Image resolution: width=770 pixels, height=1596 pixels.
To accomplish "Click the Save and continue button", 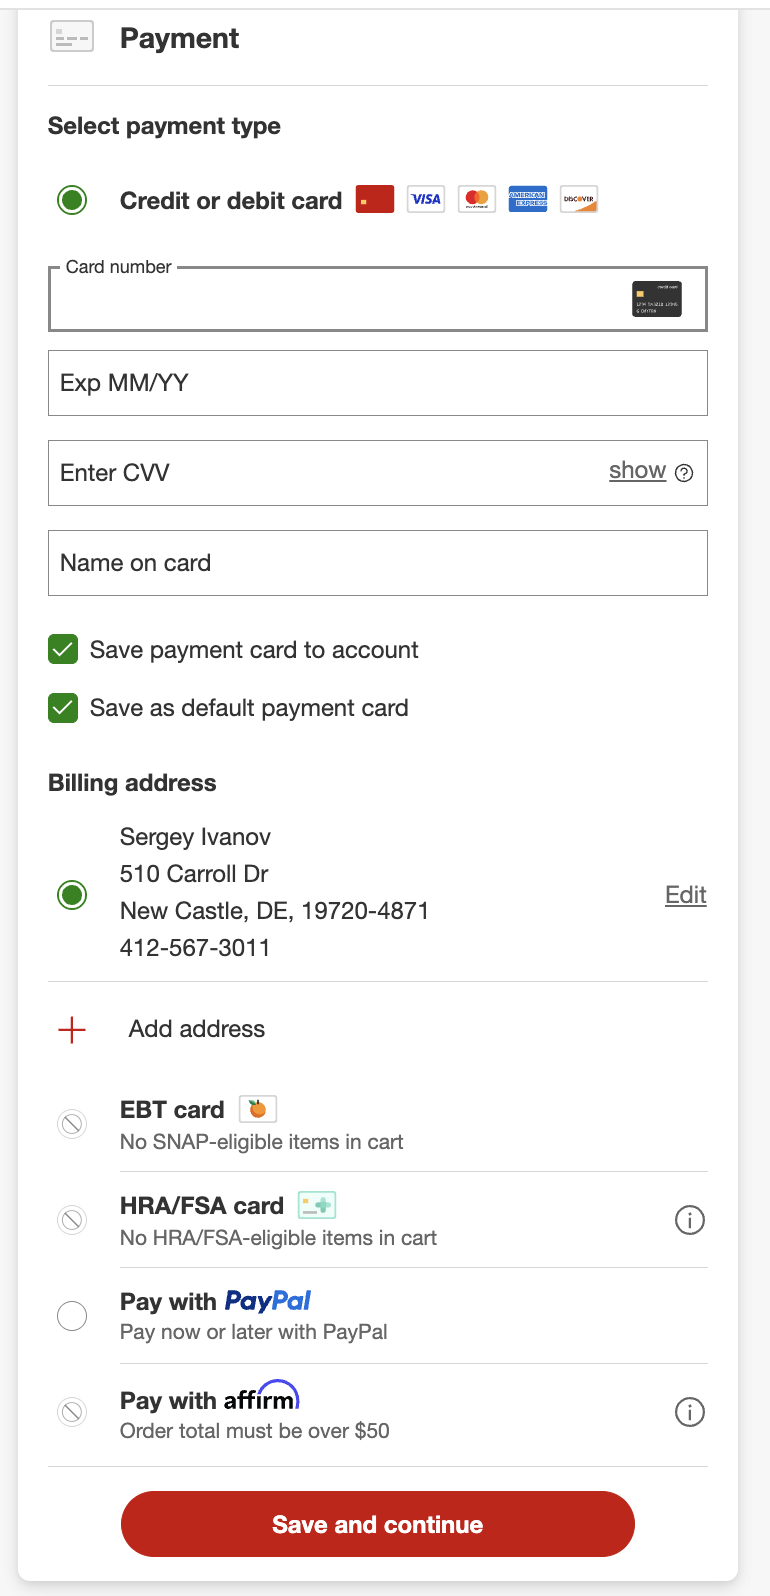I will pos(378,1524).
